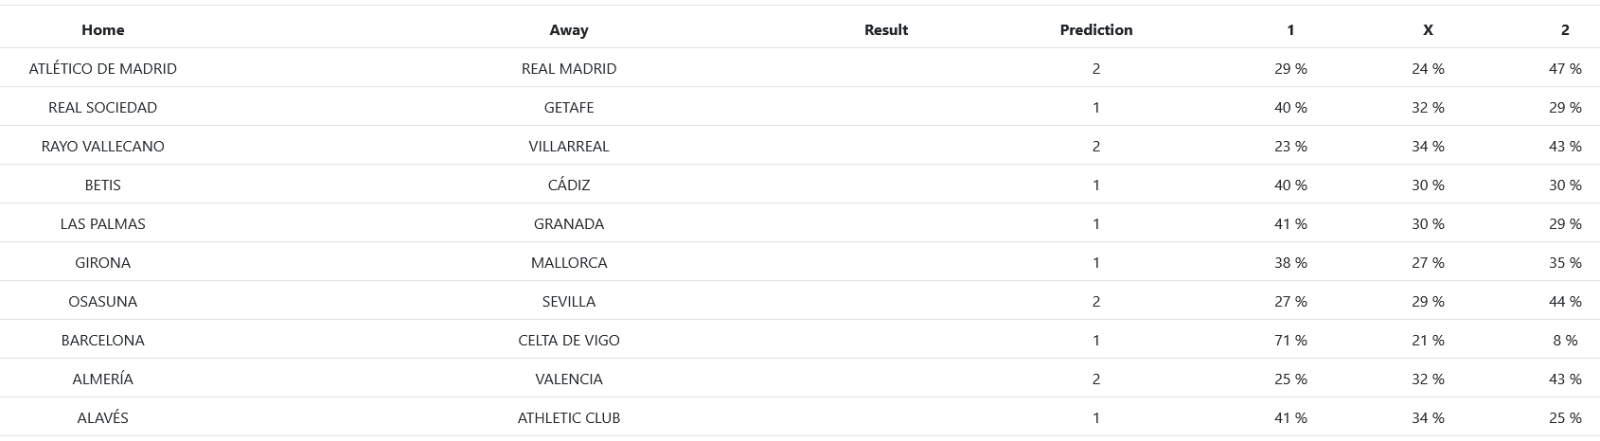
Task: Click the MALLORCA away team cell
Action: pos(569,263)
